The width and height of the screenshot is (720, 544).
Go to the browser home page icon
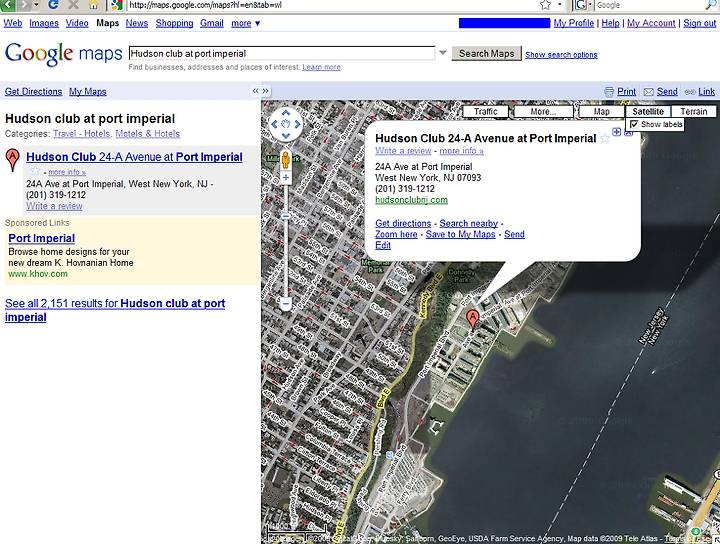94,5
